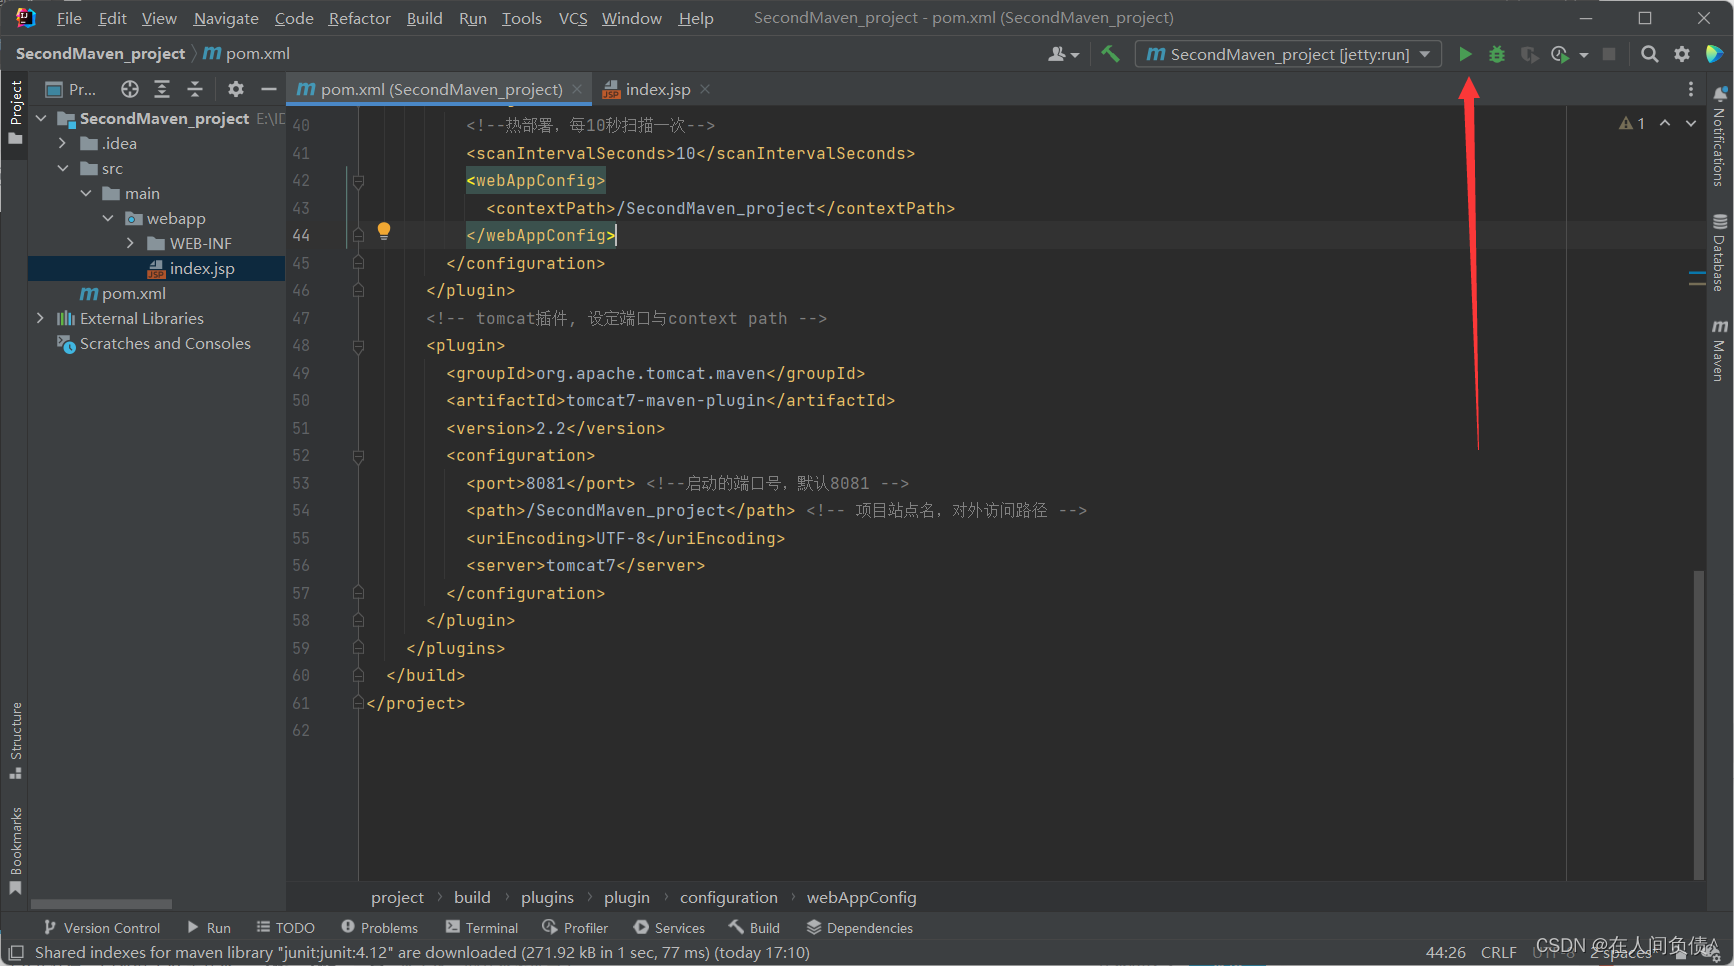This screenshot has width=1734, height=966.
Task: Toggle the Database side tool window
Action: 1719,252
